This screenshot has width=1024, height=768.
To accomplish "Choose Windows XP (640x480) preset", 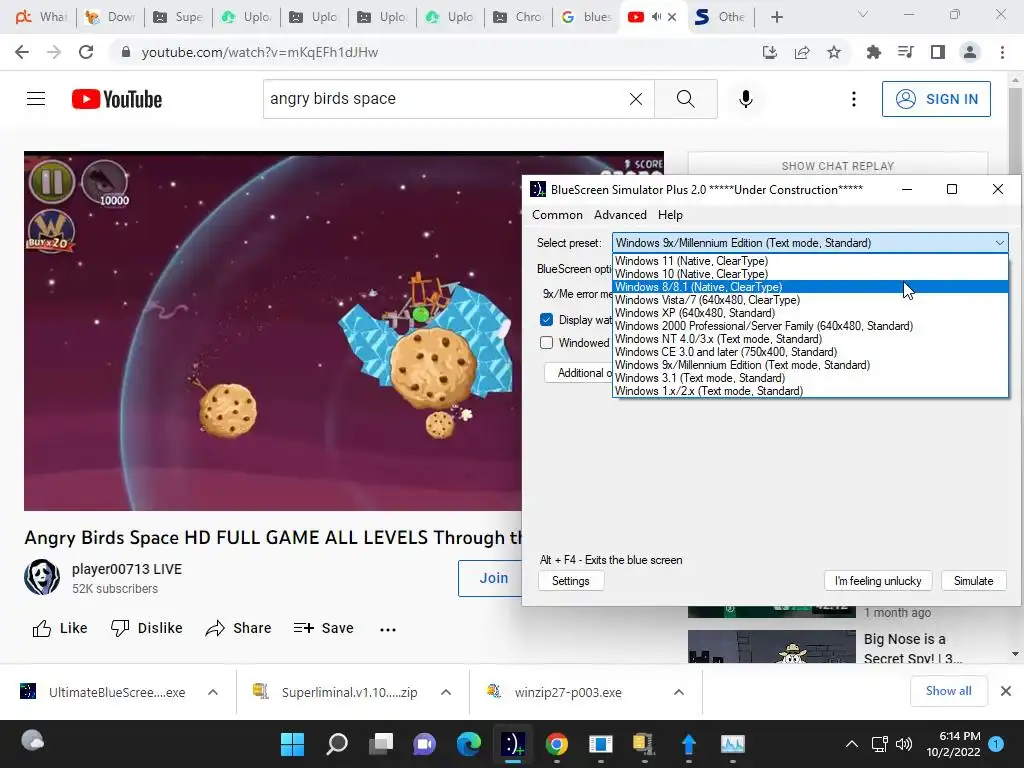I will [810, 313].
